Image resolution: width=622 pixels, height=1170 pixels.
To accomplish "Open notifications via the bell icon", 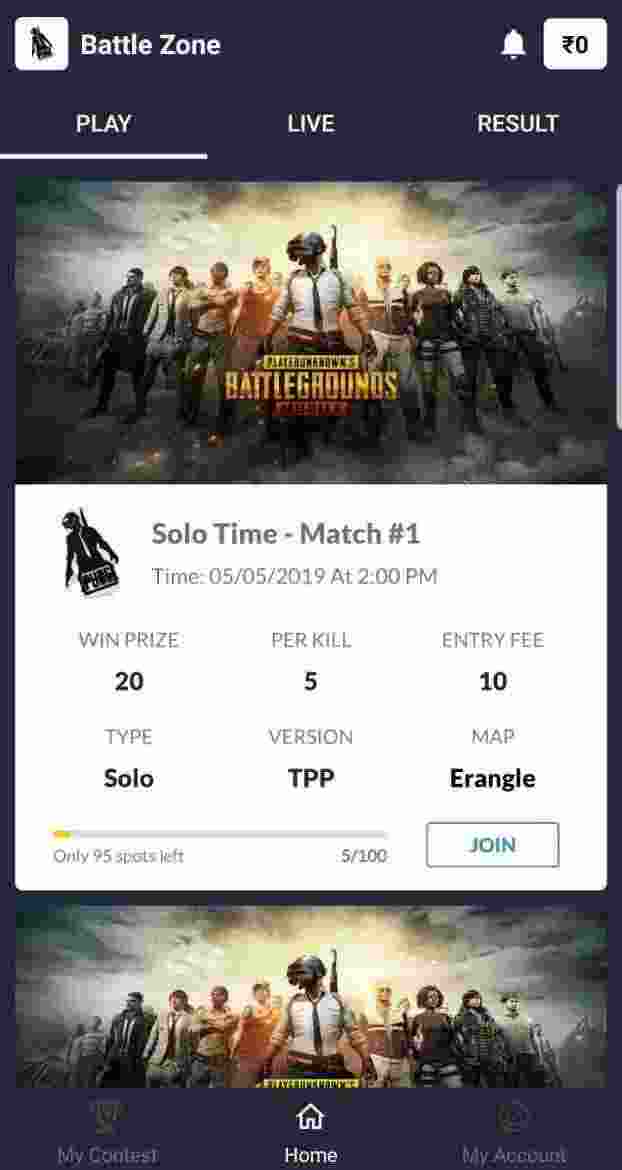I will click(x=513, y=45).
